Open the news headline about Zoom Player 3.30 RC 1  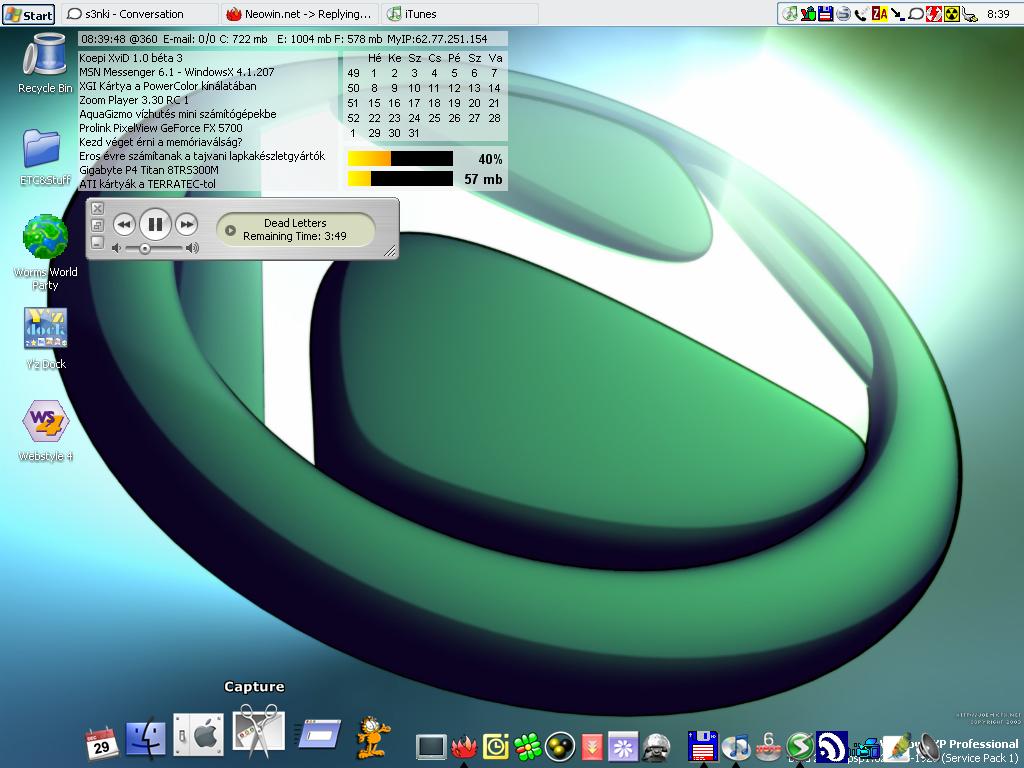click(x=134, y=100)
